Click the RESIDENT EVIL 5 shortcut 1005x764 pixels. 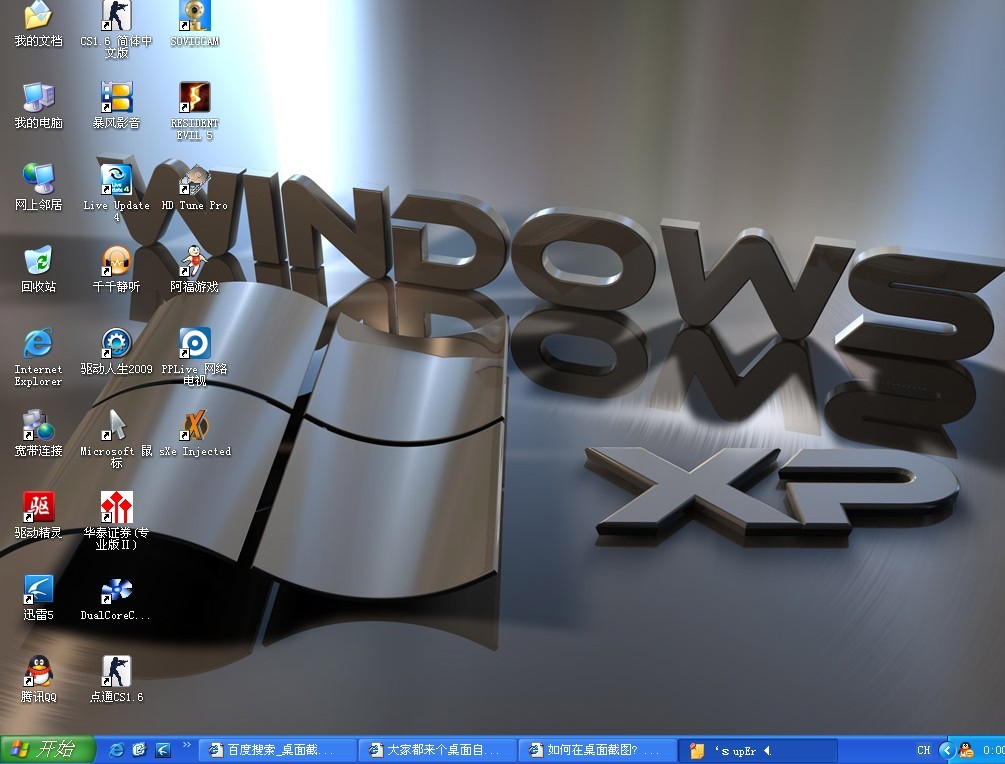(195, 111)
